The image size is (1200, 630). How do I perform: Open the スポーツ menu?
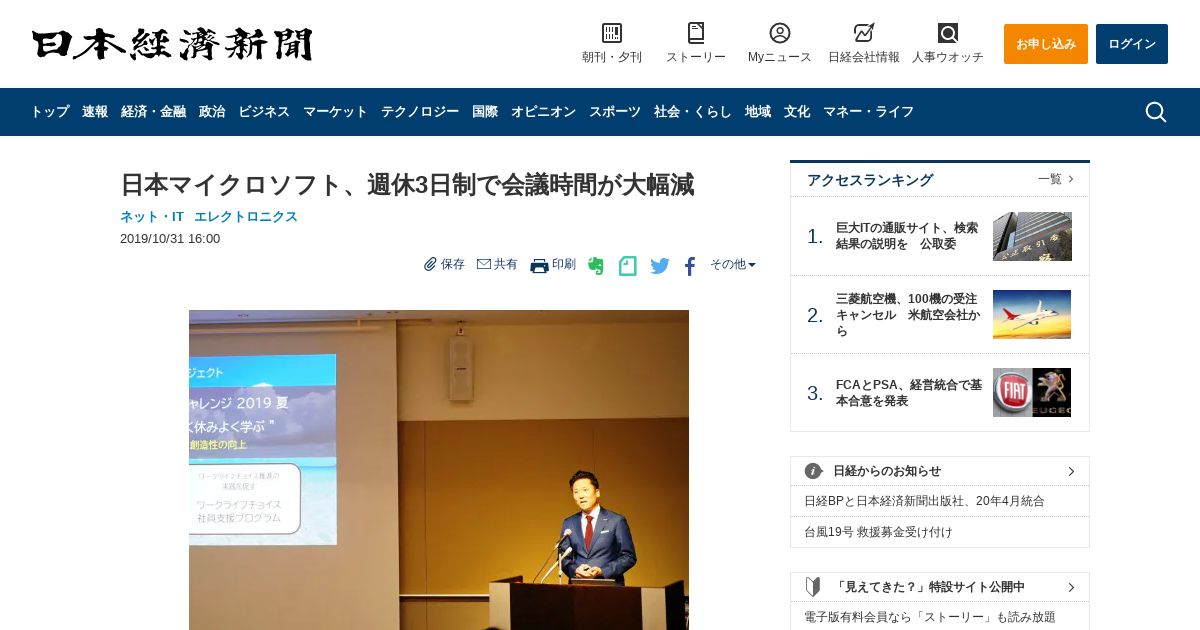(x=615, y=112)
